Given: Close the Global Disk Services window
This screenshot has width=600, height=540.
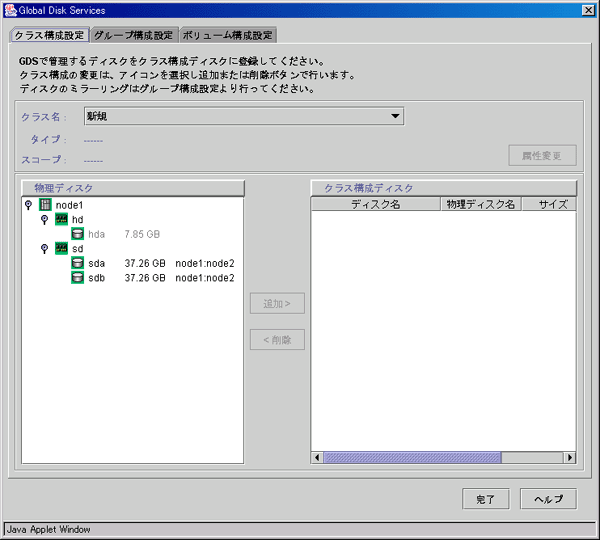Looking at the screenshot, I should (589, 10).
